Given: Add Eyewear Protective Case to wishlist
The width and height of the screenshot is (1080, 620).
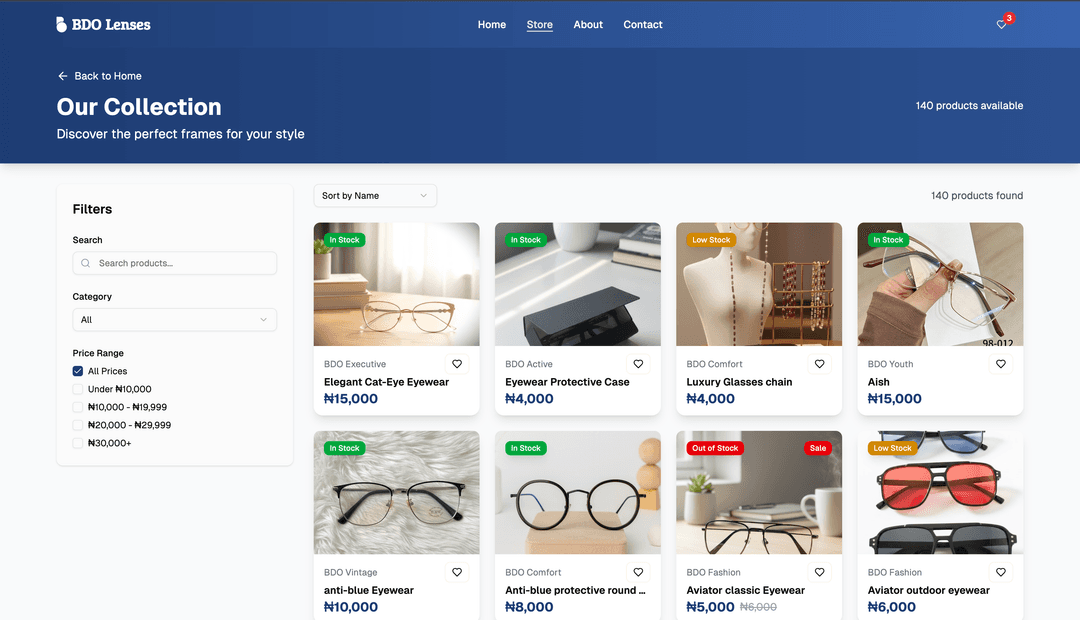Looking at the screenshot, I should tap(638, 364).
